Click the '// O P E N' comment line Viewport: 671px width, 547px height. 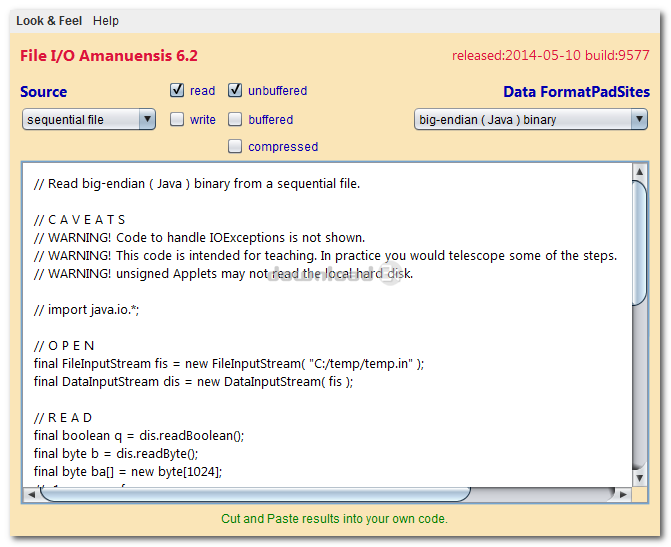[x=64, y=345]
